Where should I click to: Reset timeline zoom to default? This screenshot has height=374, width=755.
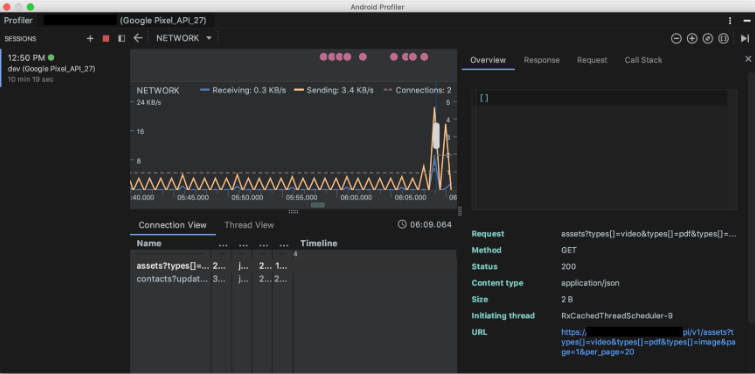pyautogui.click(x=707, y=39)
